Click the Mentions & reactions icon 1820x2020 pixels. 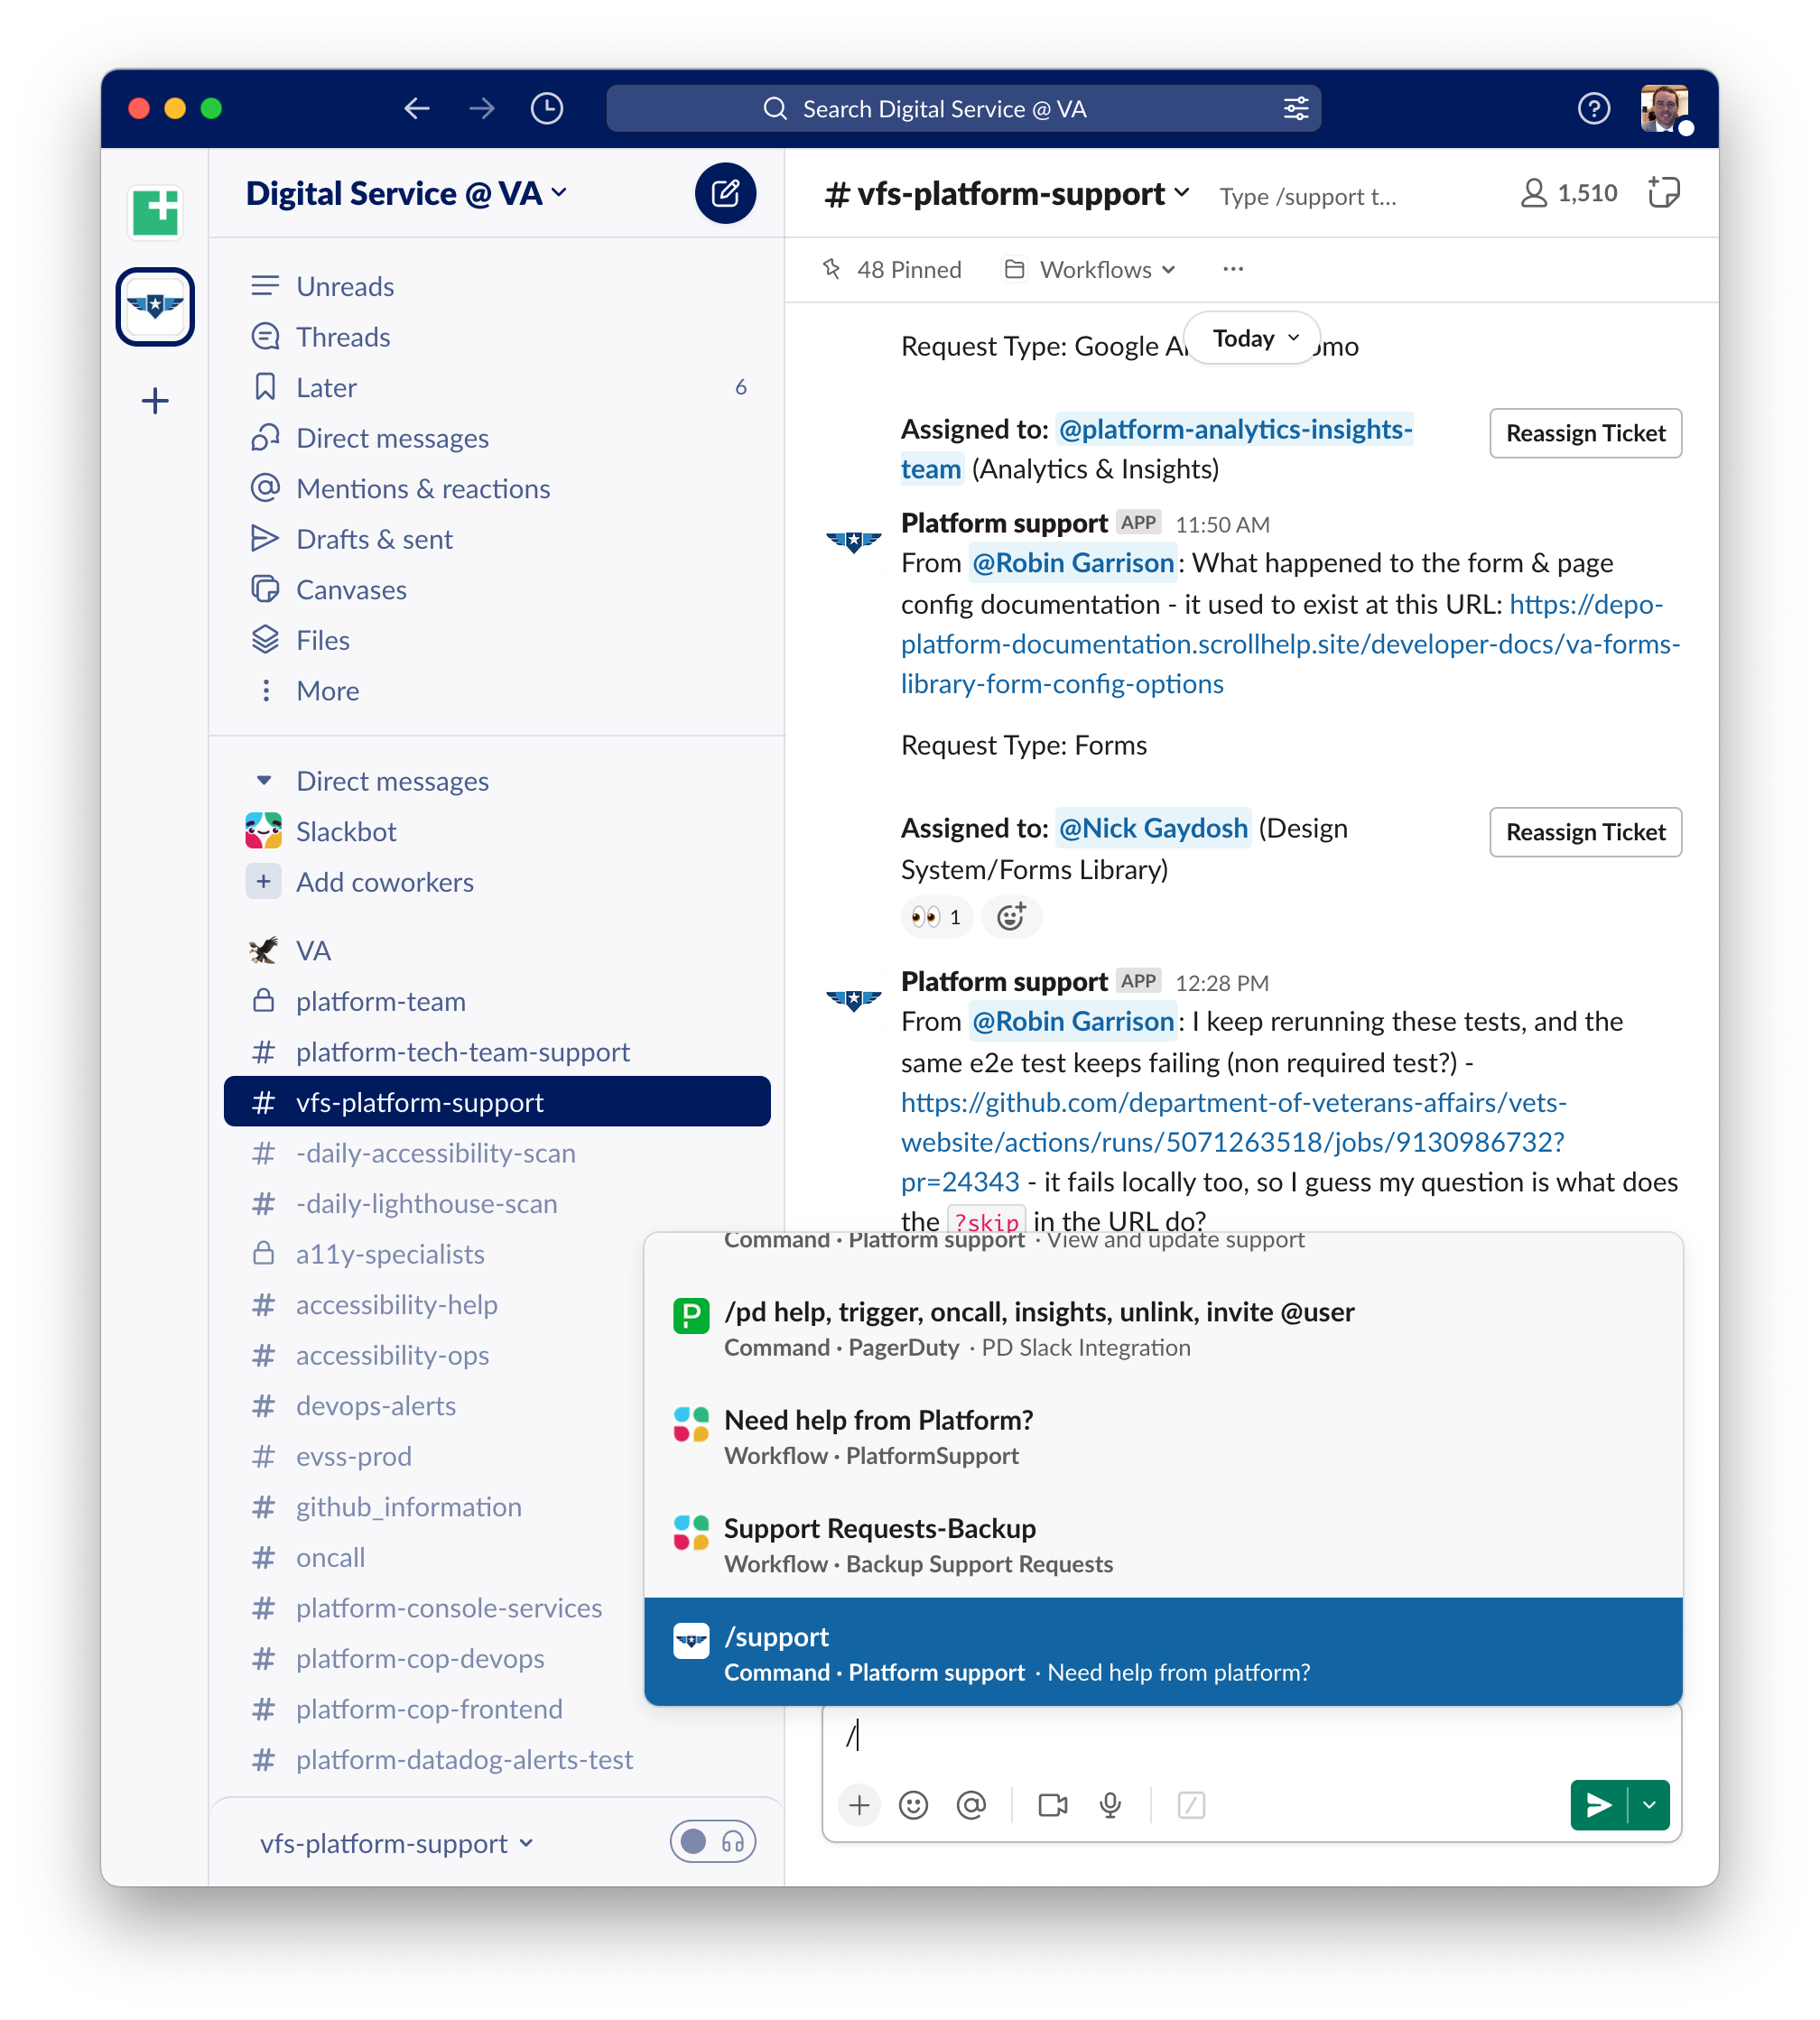267,486
